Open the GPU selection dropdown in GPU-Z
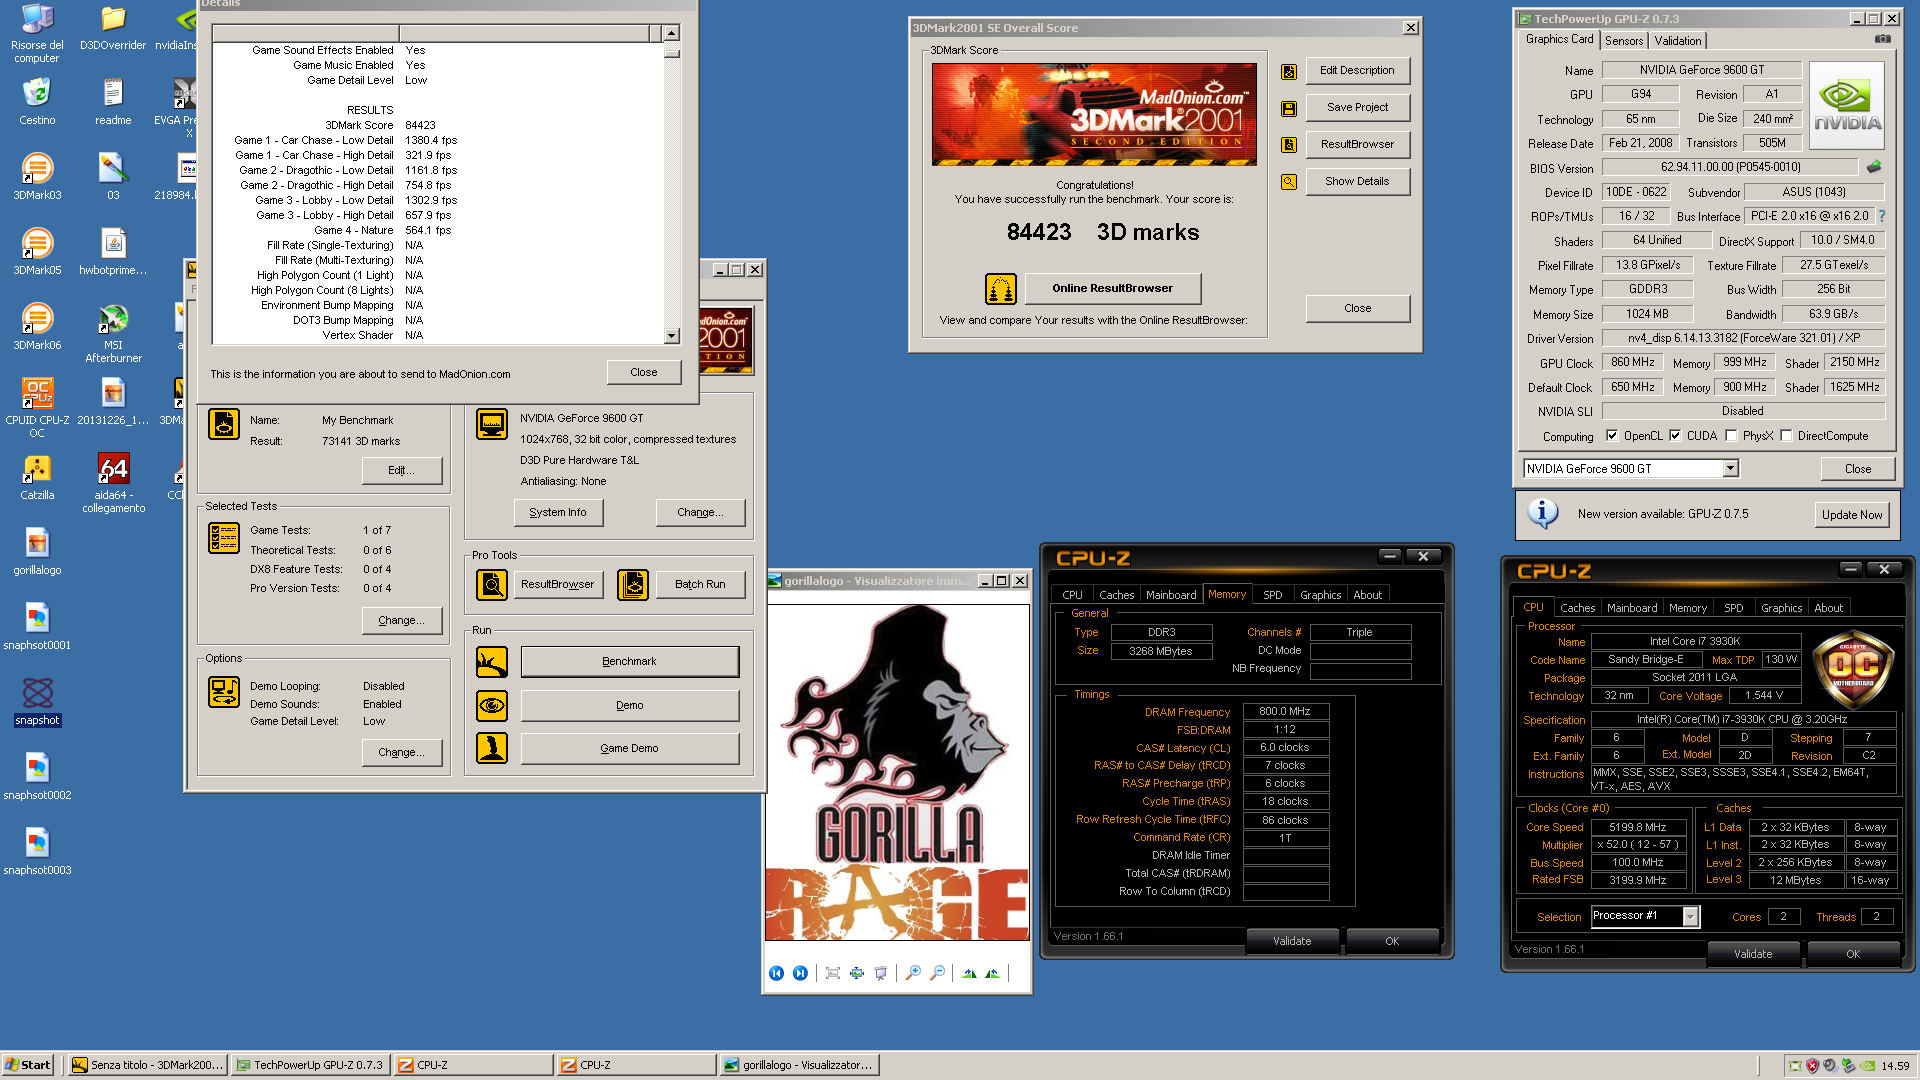 click(1730, 469)
